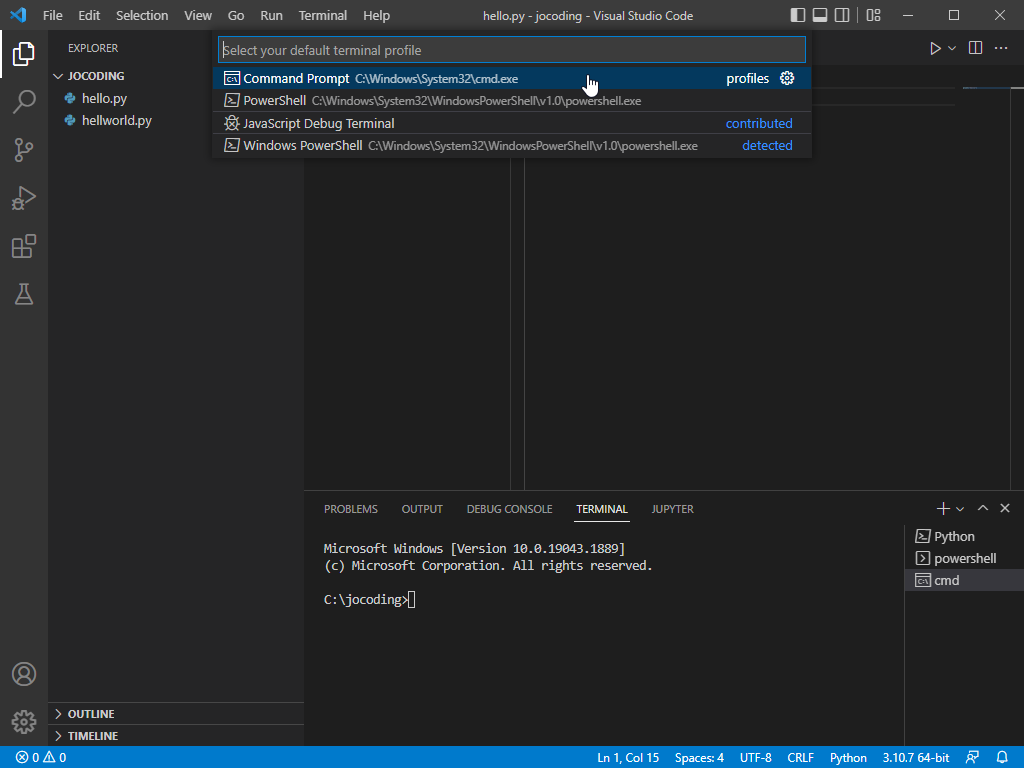The height and width of the screenshot is (768, 1024).
Task: Open the Manage gear icon
Action: pos(24,722)
